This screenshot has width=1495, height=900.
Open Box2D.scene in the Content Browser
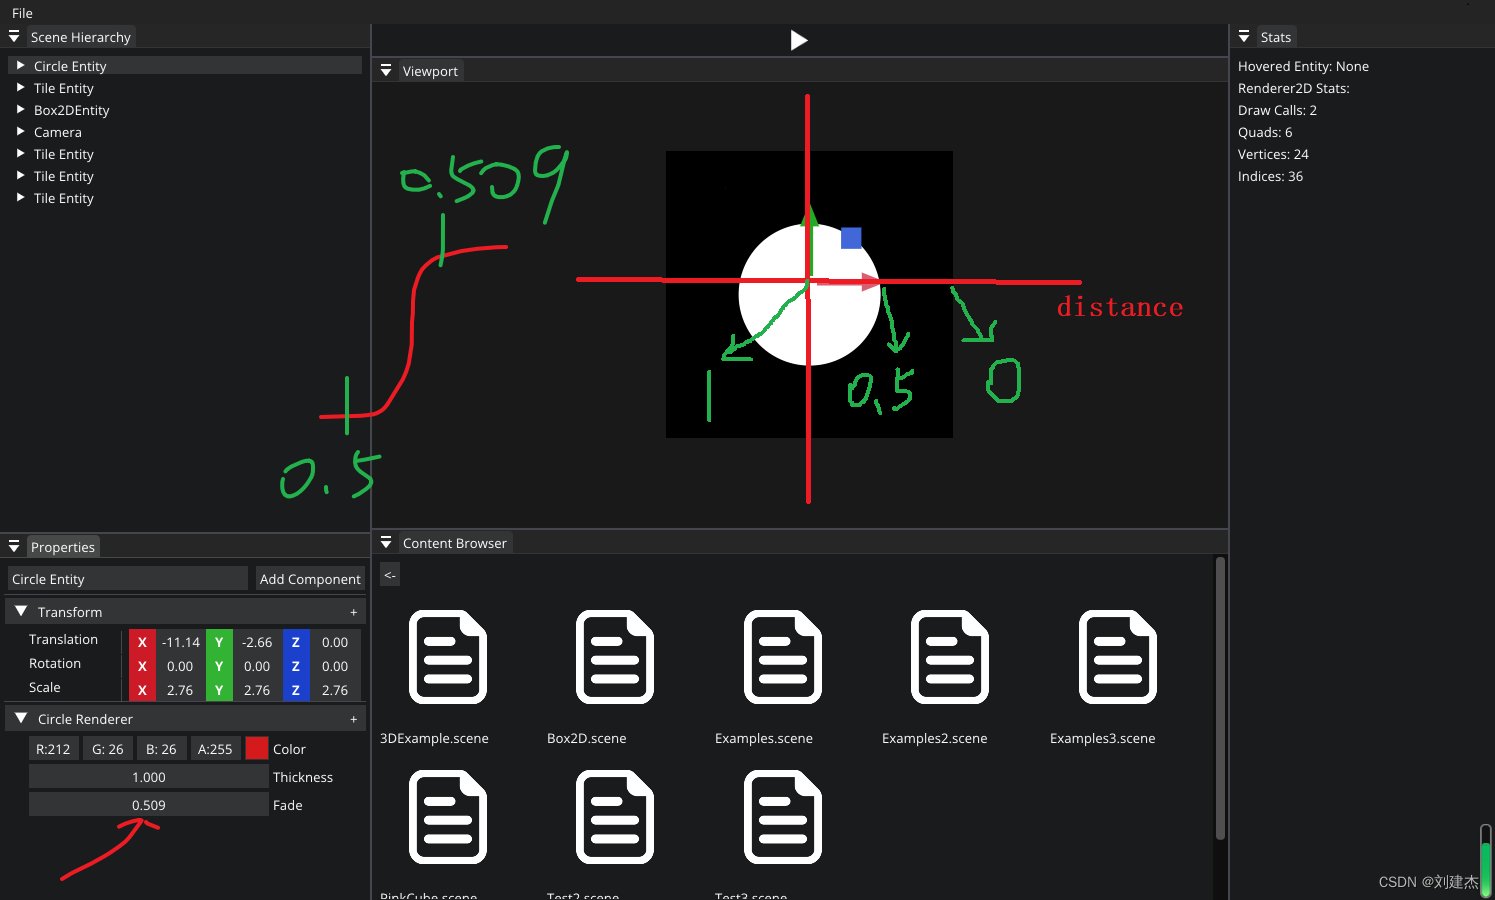click(x=614, y=658)
